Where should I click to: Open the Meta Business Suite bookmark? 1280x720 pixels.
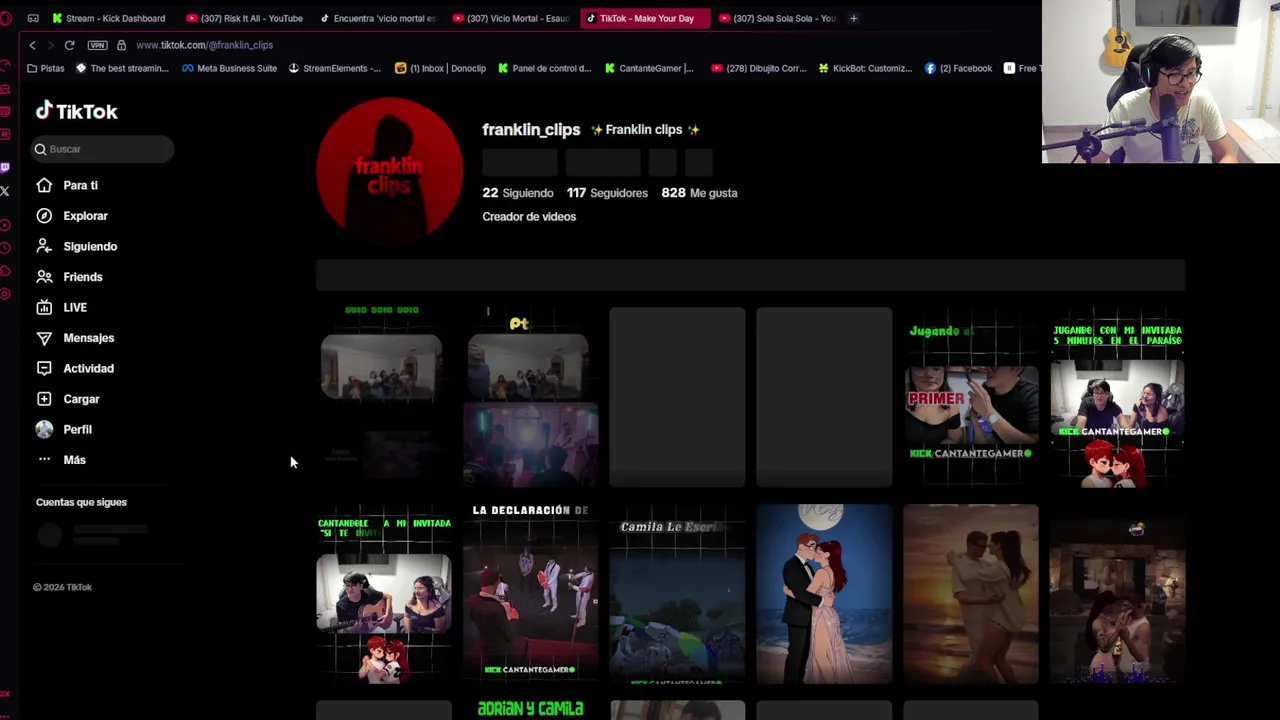229,68
